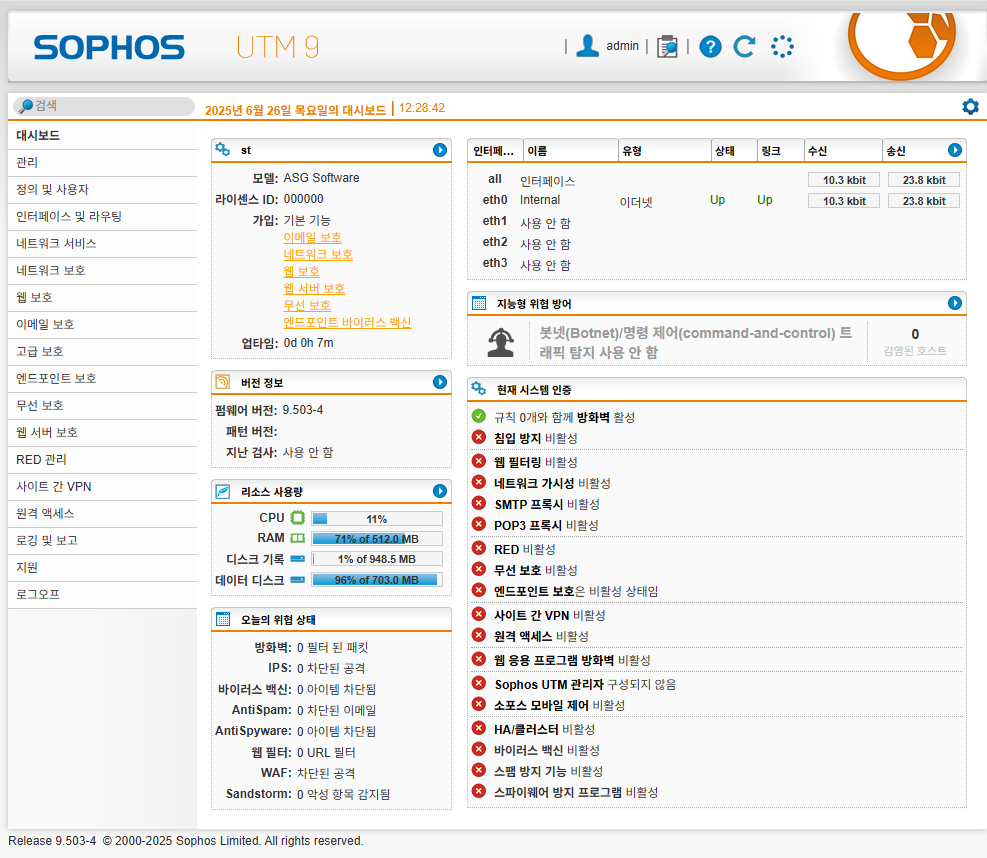This screenshot has width=987, height=858.
Task: Open the 이메일 보호 subscription link
Action: coord(312,237)
